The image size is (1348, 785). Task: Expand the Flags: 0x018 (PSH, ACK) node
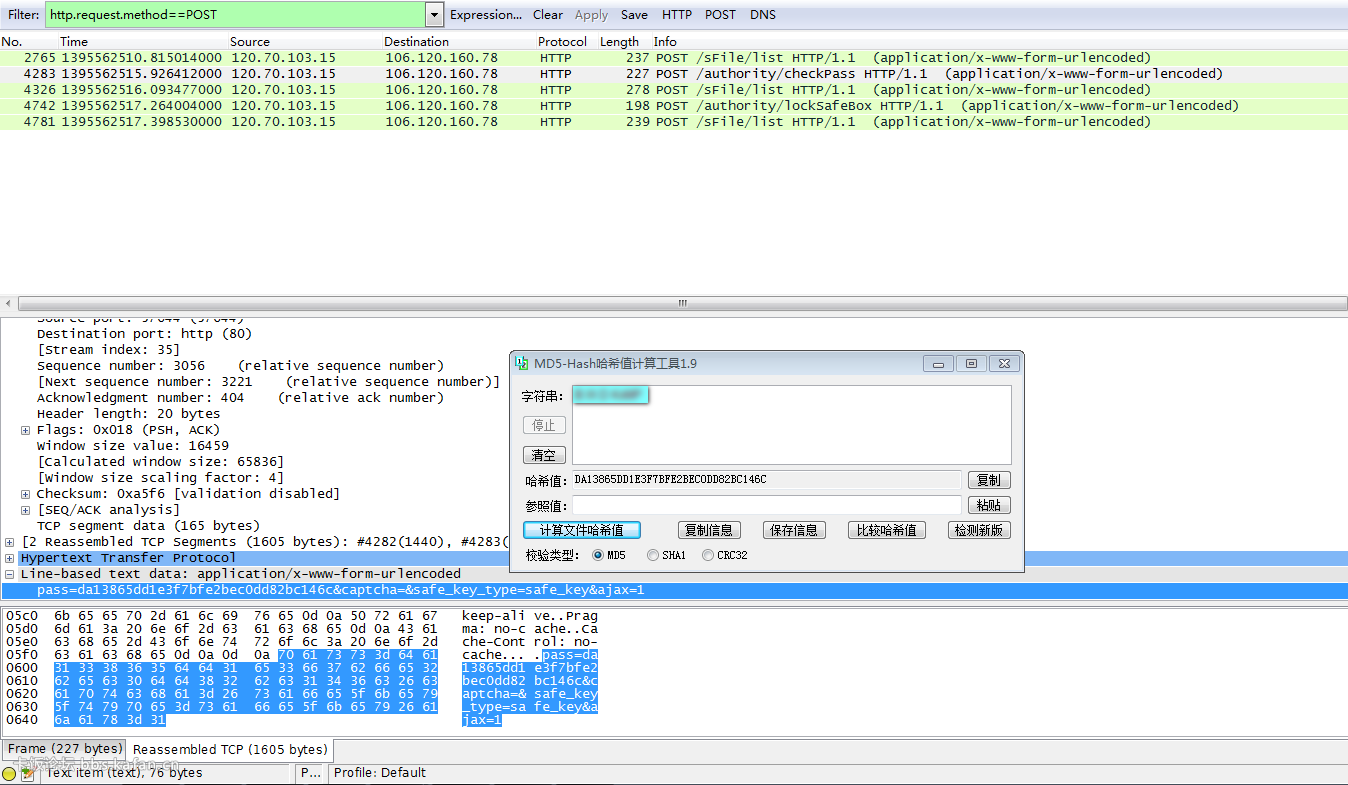(x=25, y=430)
